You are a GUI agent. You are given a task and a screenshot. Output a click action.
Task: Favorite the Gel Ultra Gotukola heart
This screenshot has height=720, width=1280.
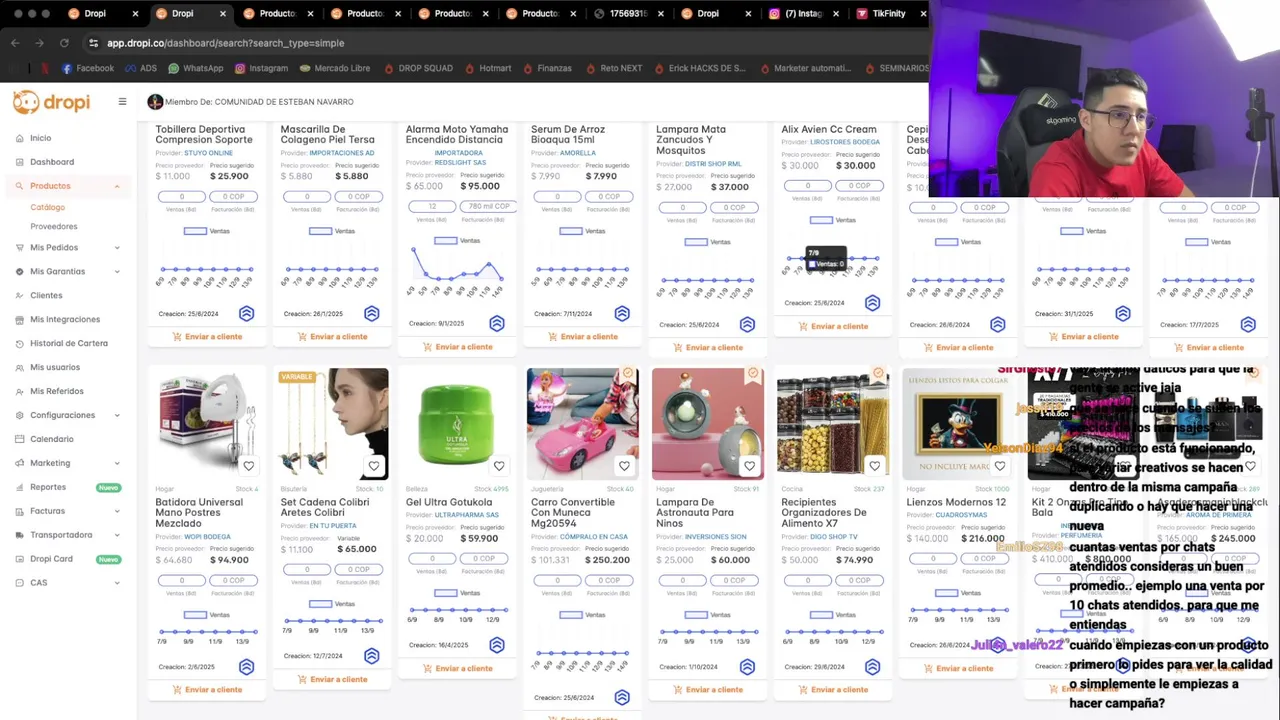tap(499, 466)
